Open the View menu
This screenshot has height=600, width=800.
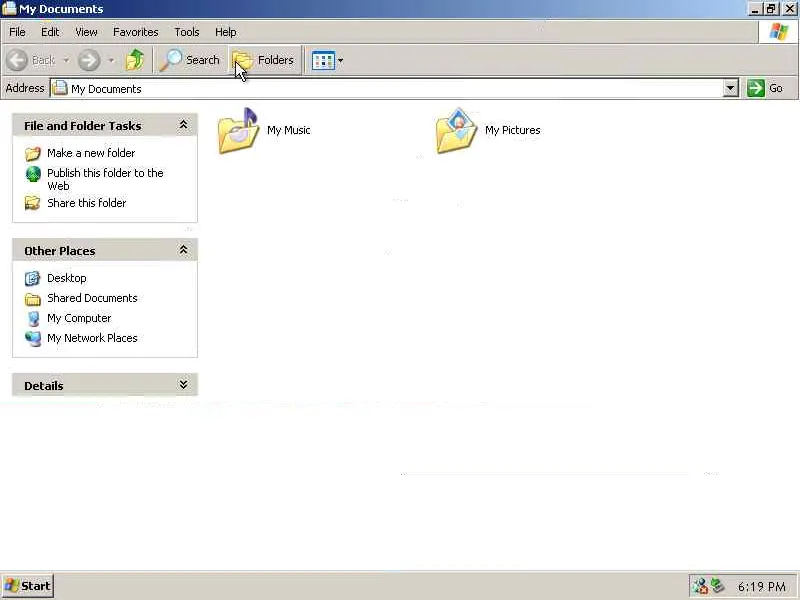pos(86,32)
